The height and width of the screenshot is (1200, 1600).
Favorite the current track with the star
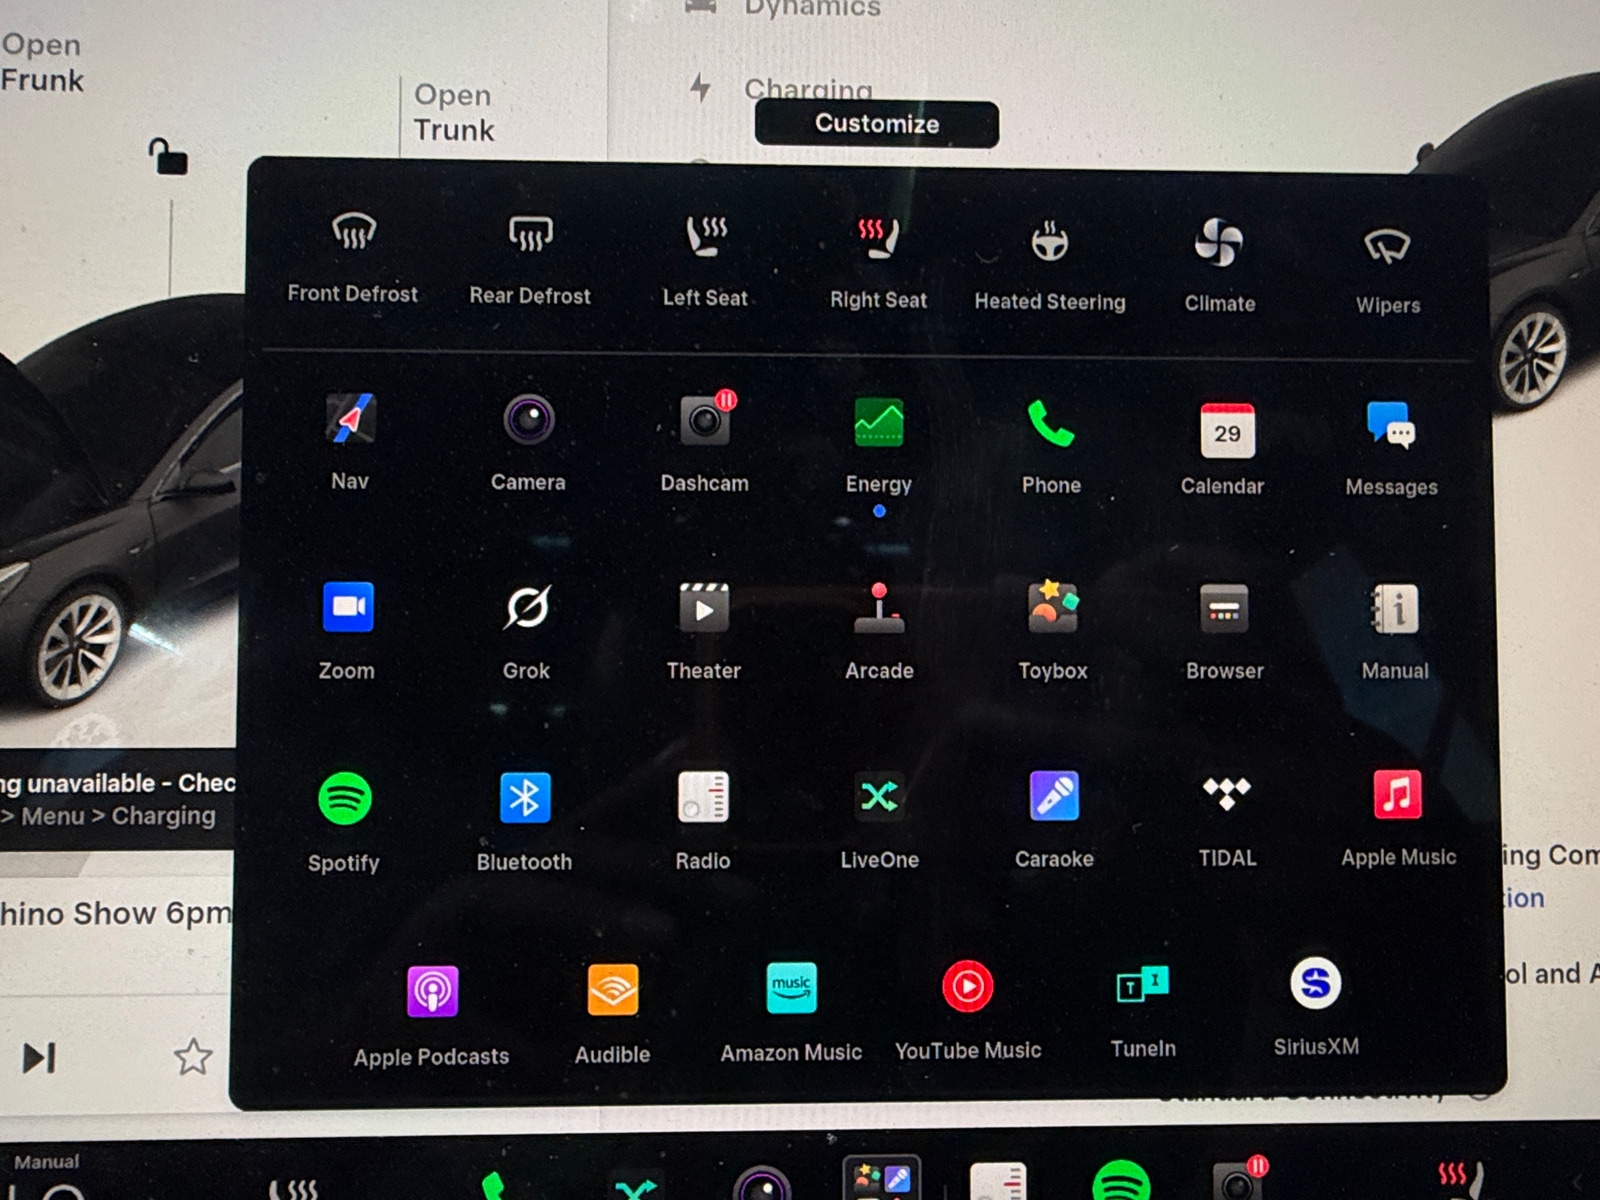point(193,1057)
